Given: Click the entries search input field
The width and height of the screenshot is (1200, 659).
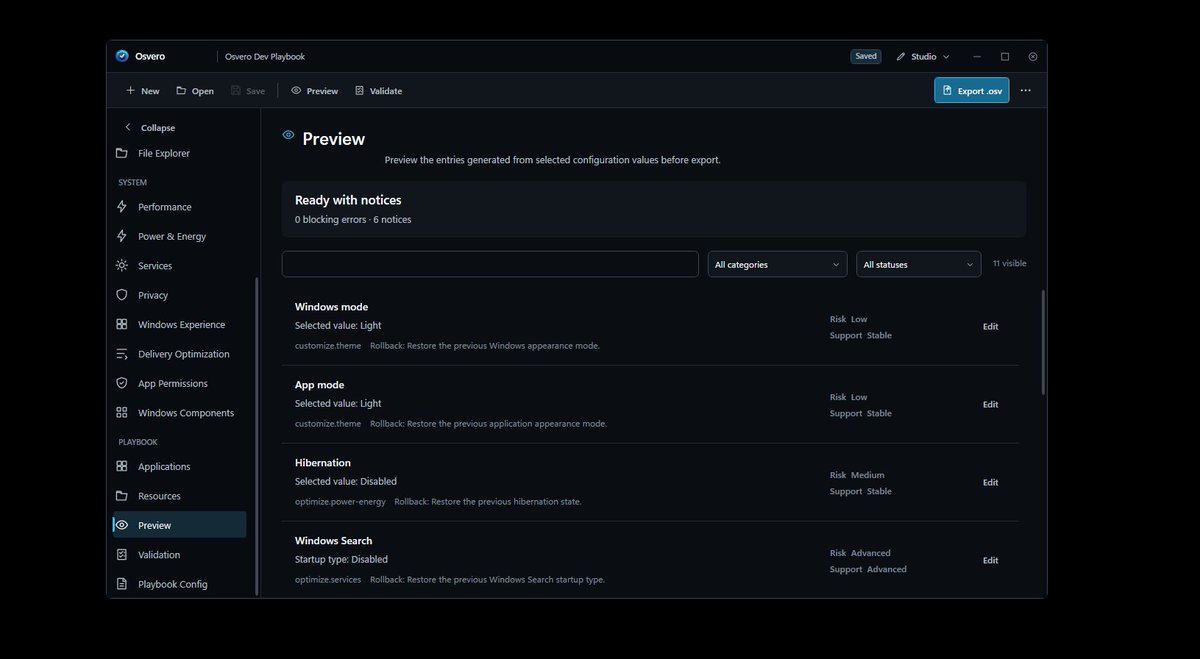Looking at the screenshot, I should [x=490, y=264].
